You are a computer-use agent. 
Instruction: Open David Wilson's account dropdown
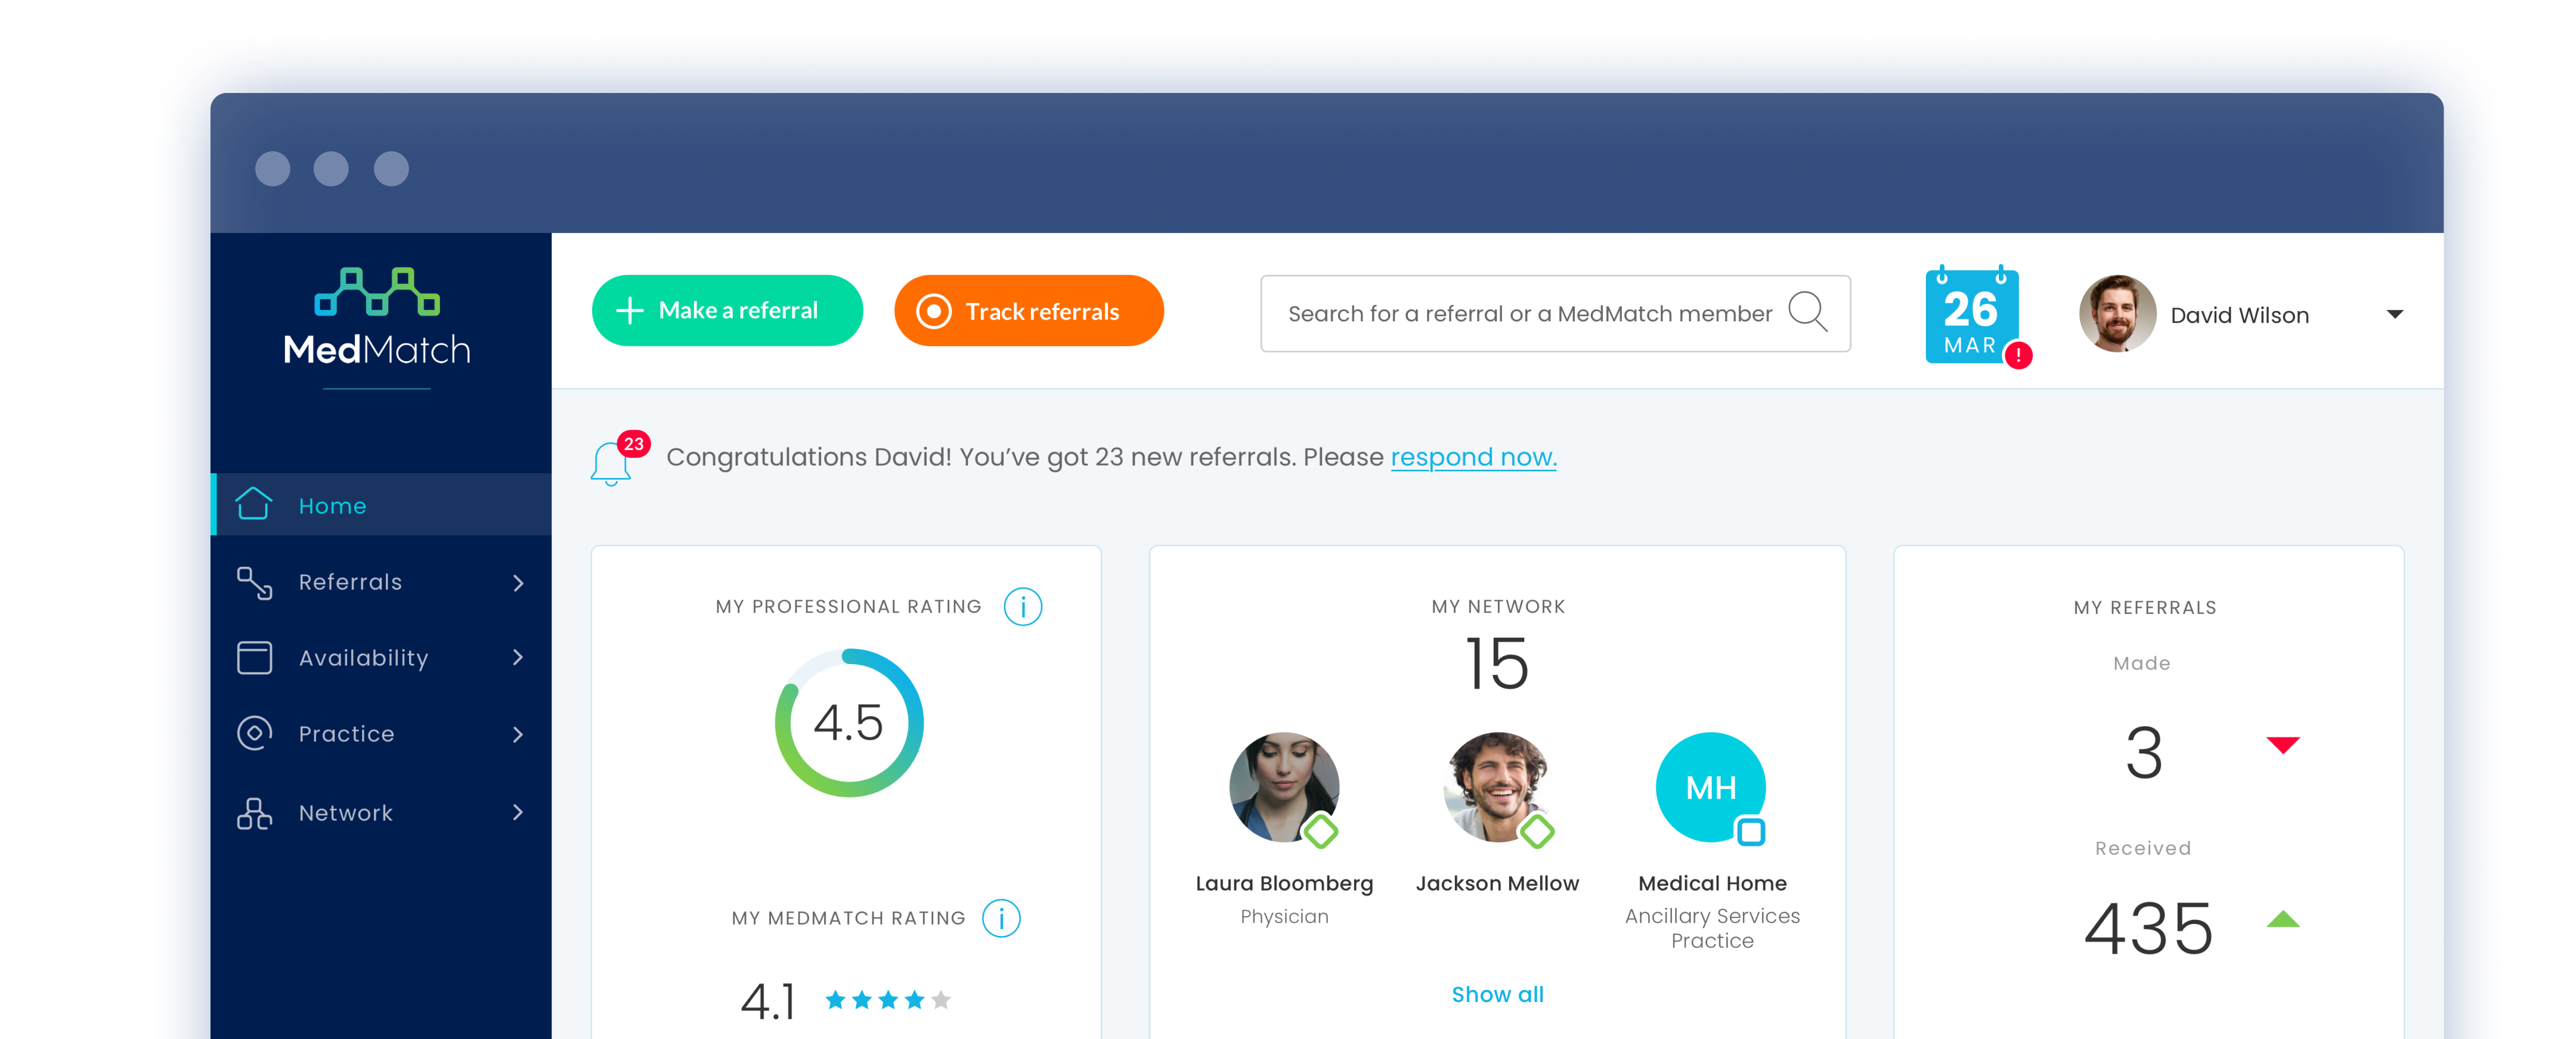click(2396, 314)
